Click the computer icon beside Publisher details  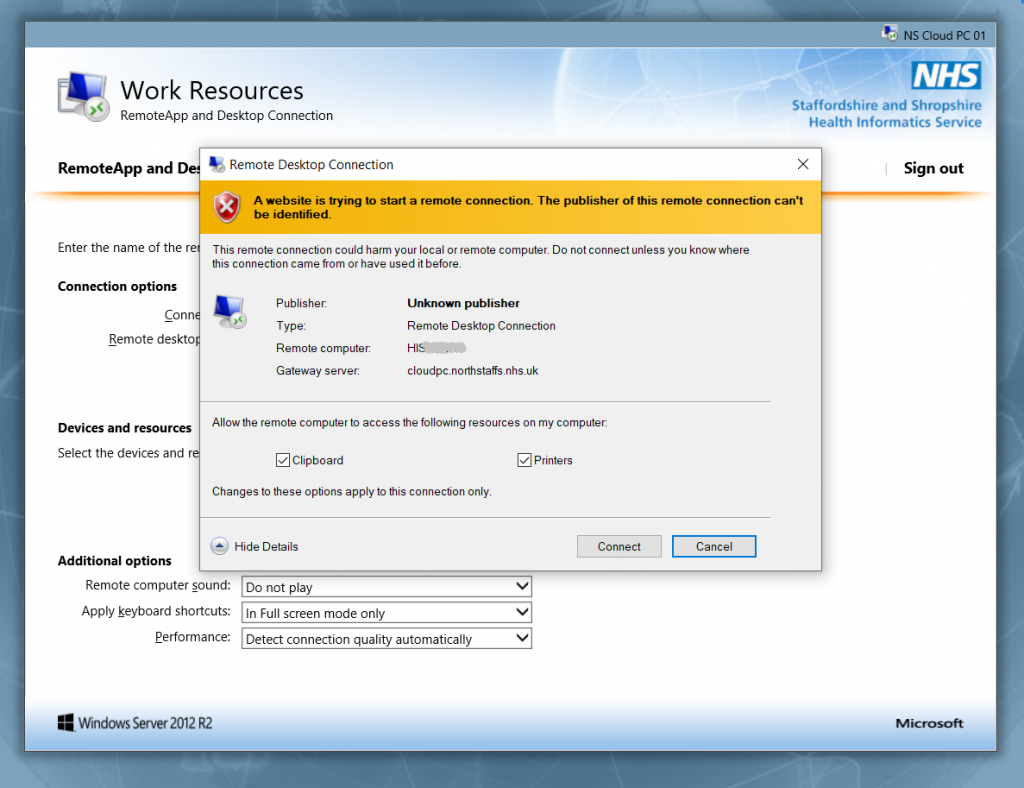click(230, 312)
